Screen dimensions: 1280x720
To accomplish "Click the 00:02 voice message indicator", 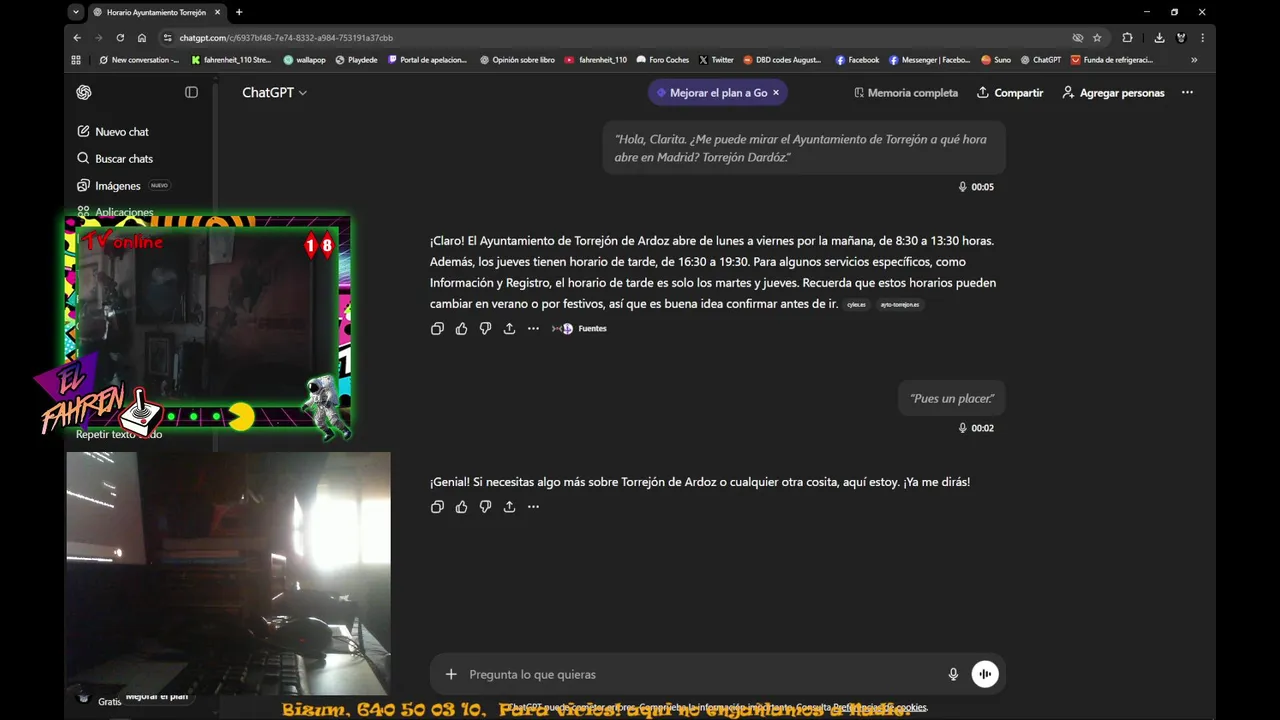I will click(976, 428).
